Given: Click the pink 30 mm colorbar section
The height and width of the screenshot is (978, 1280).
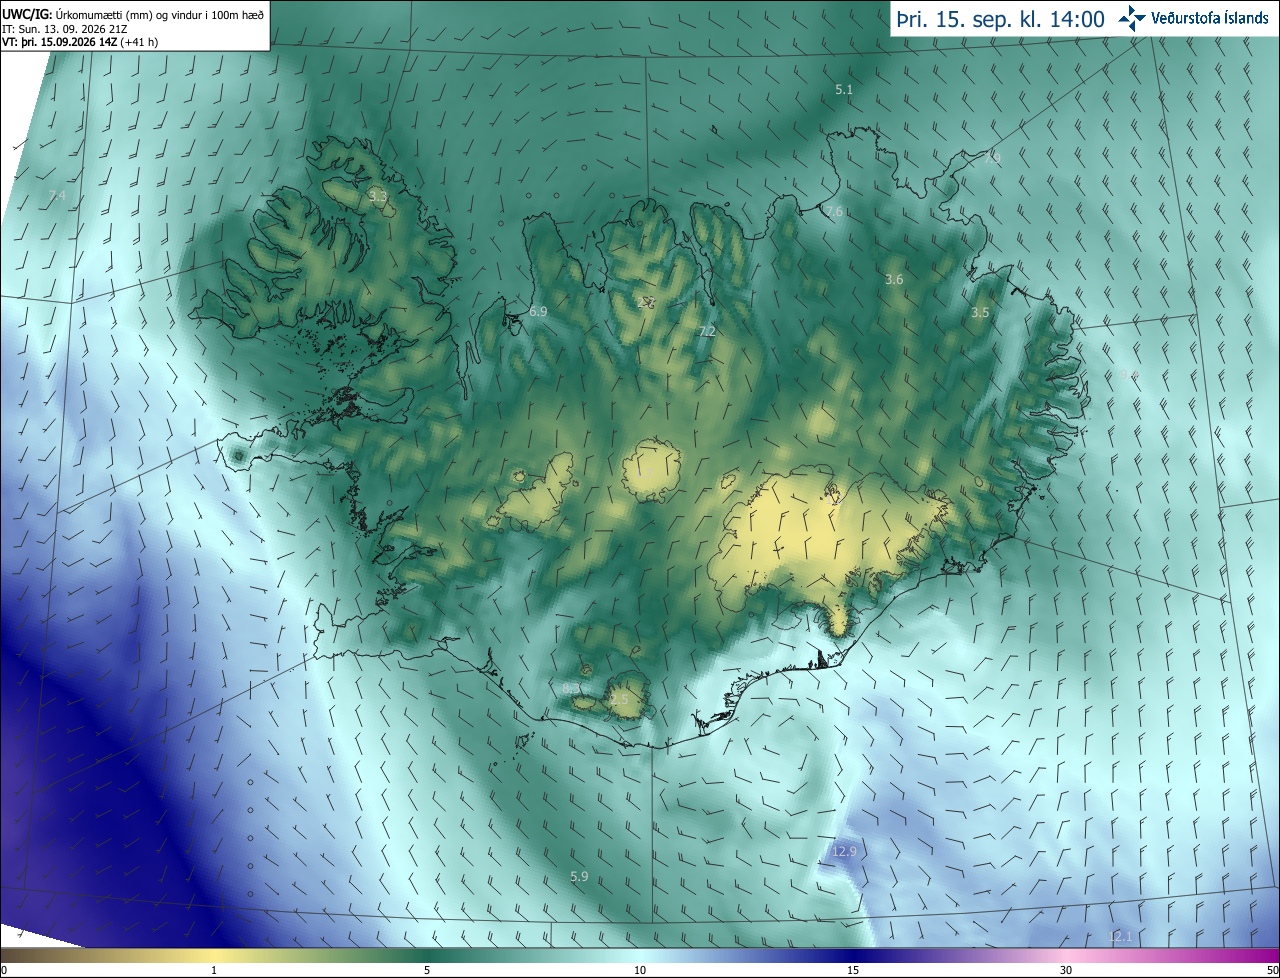Looking at the screenshot, I should point(1066,955).
